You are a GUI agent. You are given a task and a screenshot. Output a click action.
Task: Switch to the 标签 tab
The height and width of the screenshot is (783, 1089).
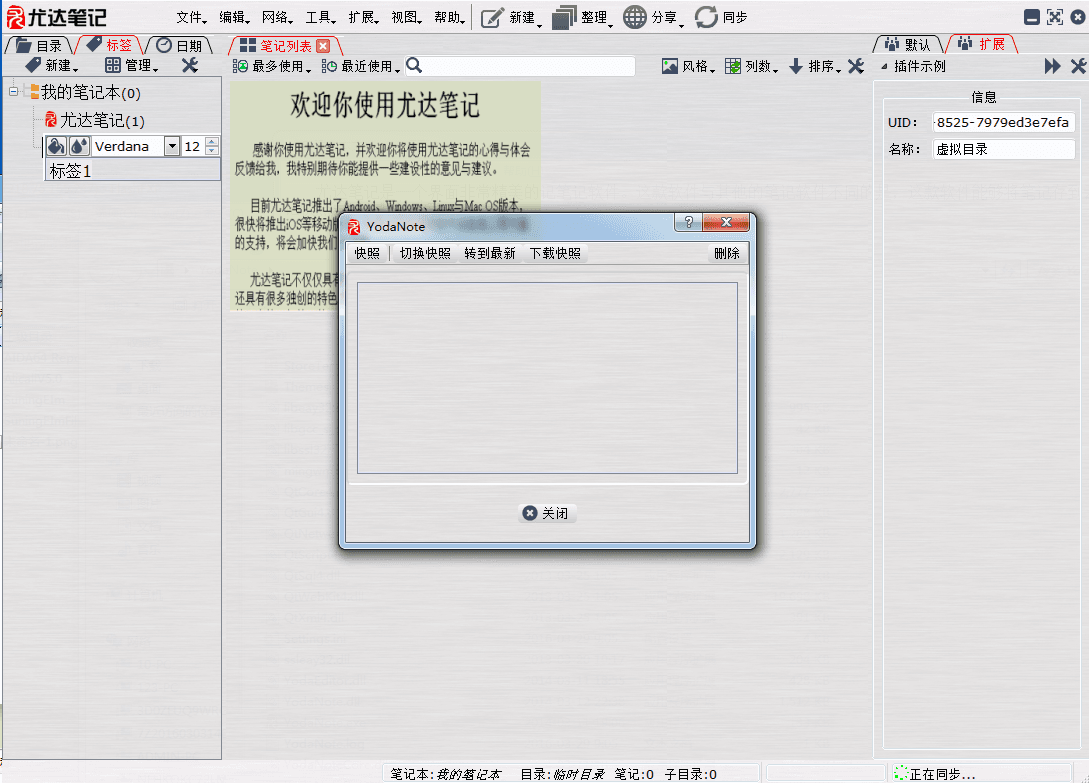point(109,45)
